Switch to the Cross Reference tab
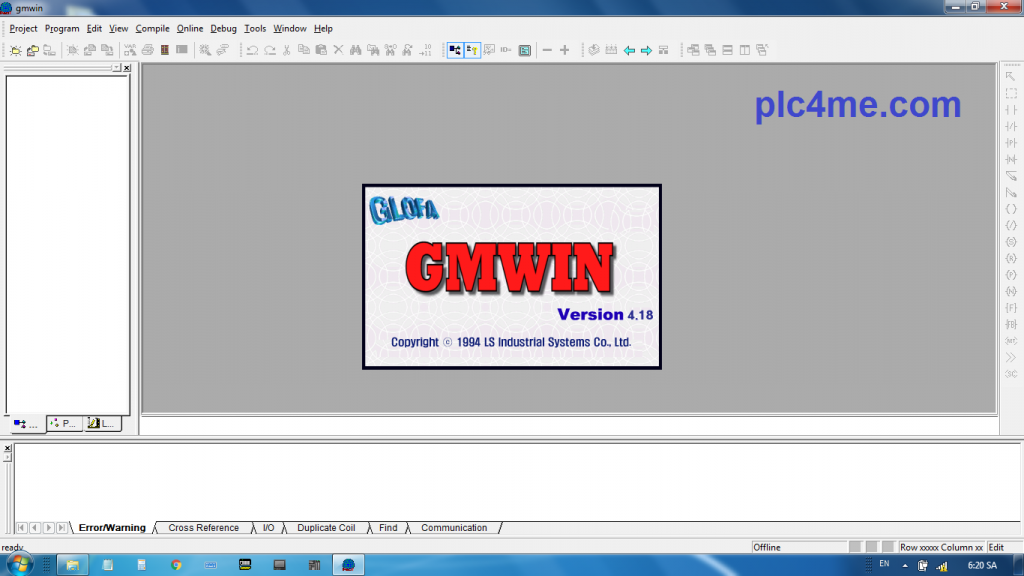 [203, 528]
